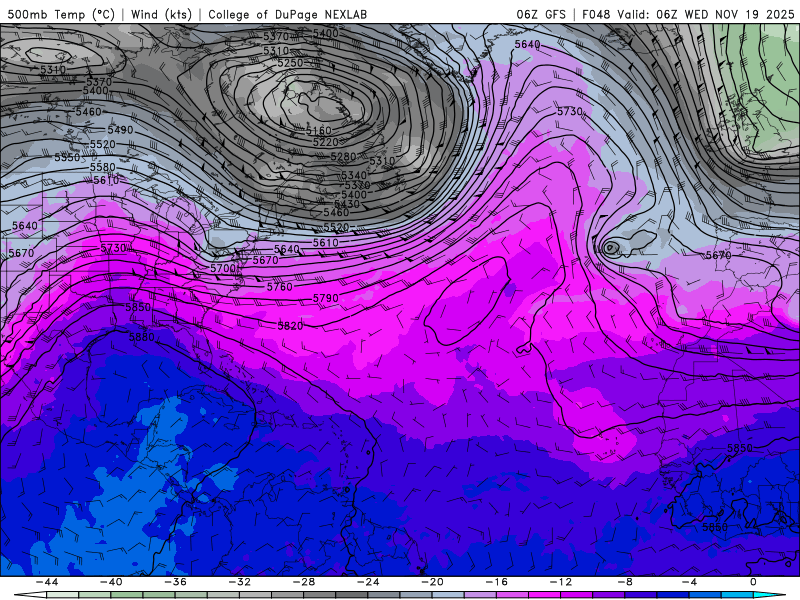The height and width of the screenshot is (600, 800).
Task: Click the 5160 contour label at low center
Action: (318, 131)
